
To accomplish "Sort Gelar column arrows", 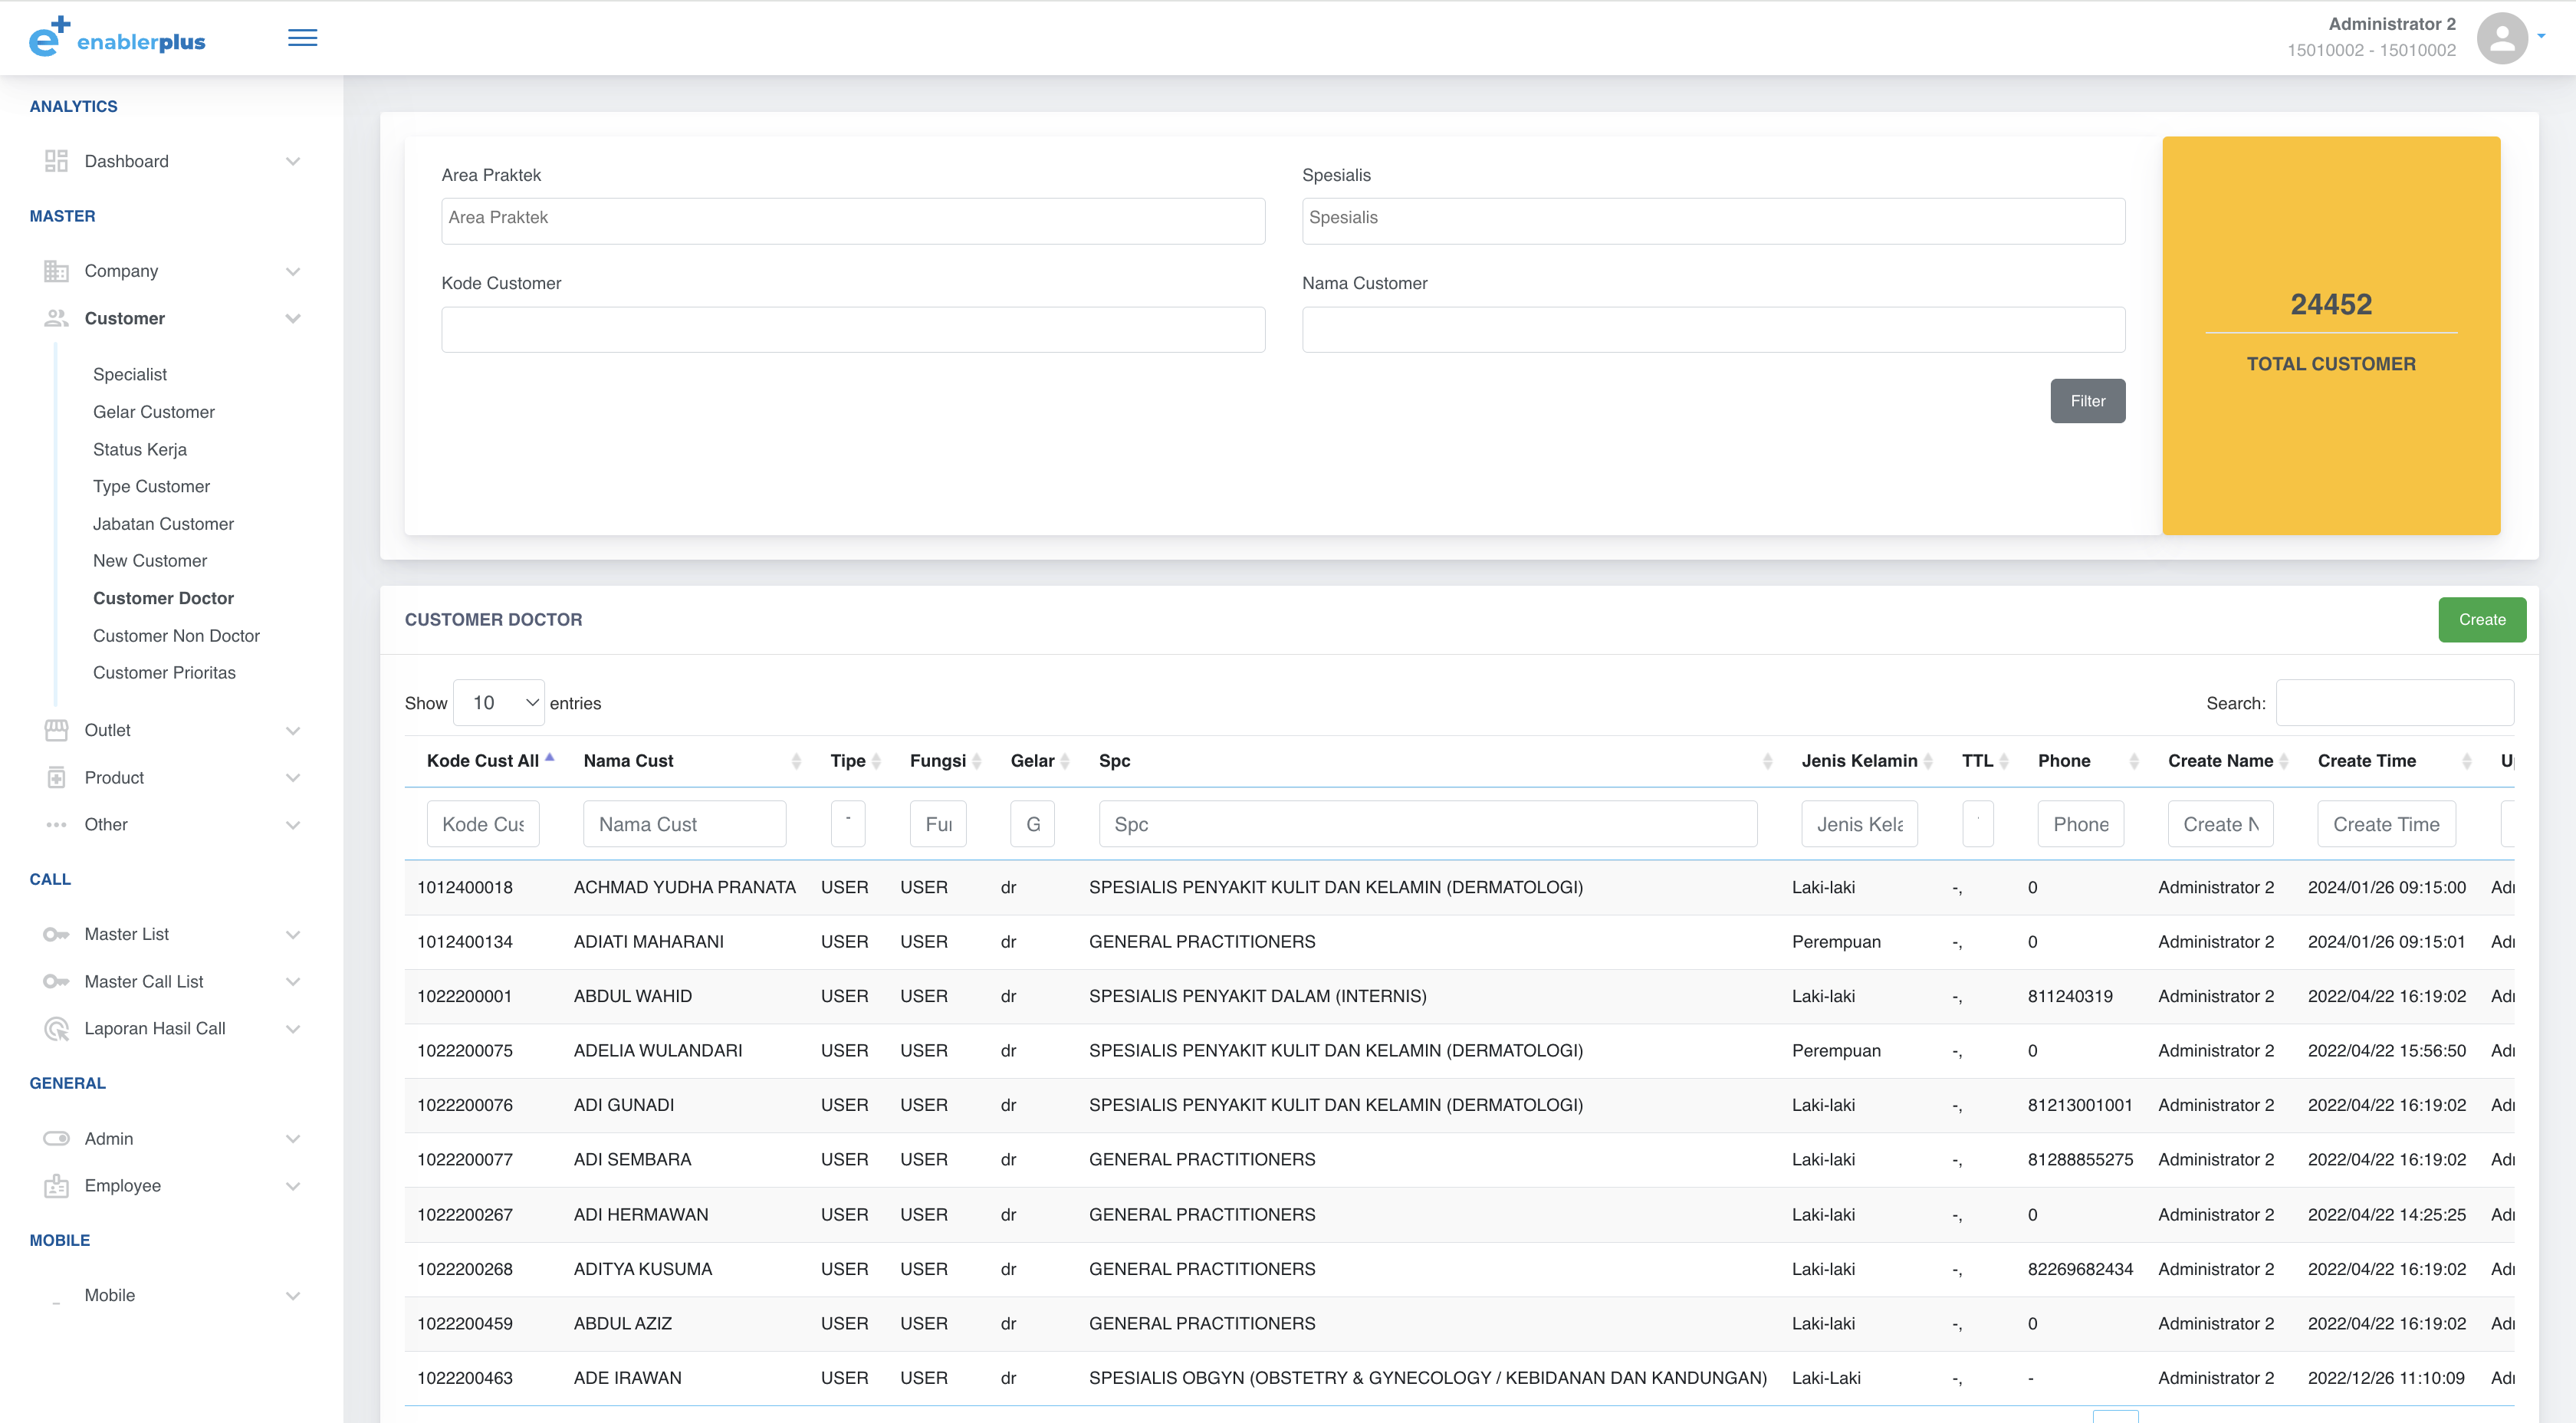I will tap(1065, 761).
